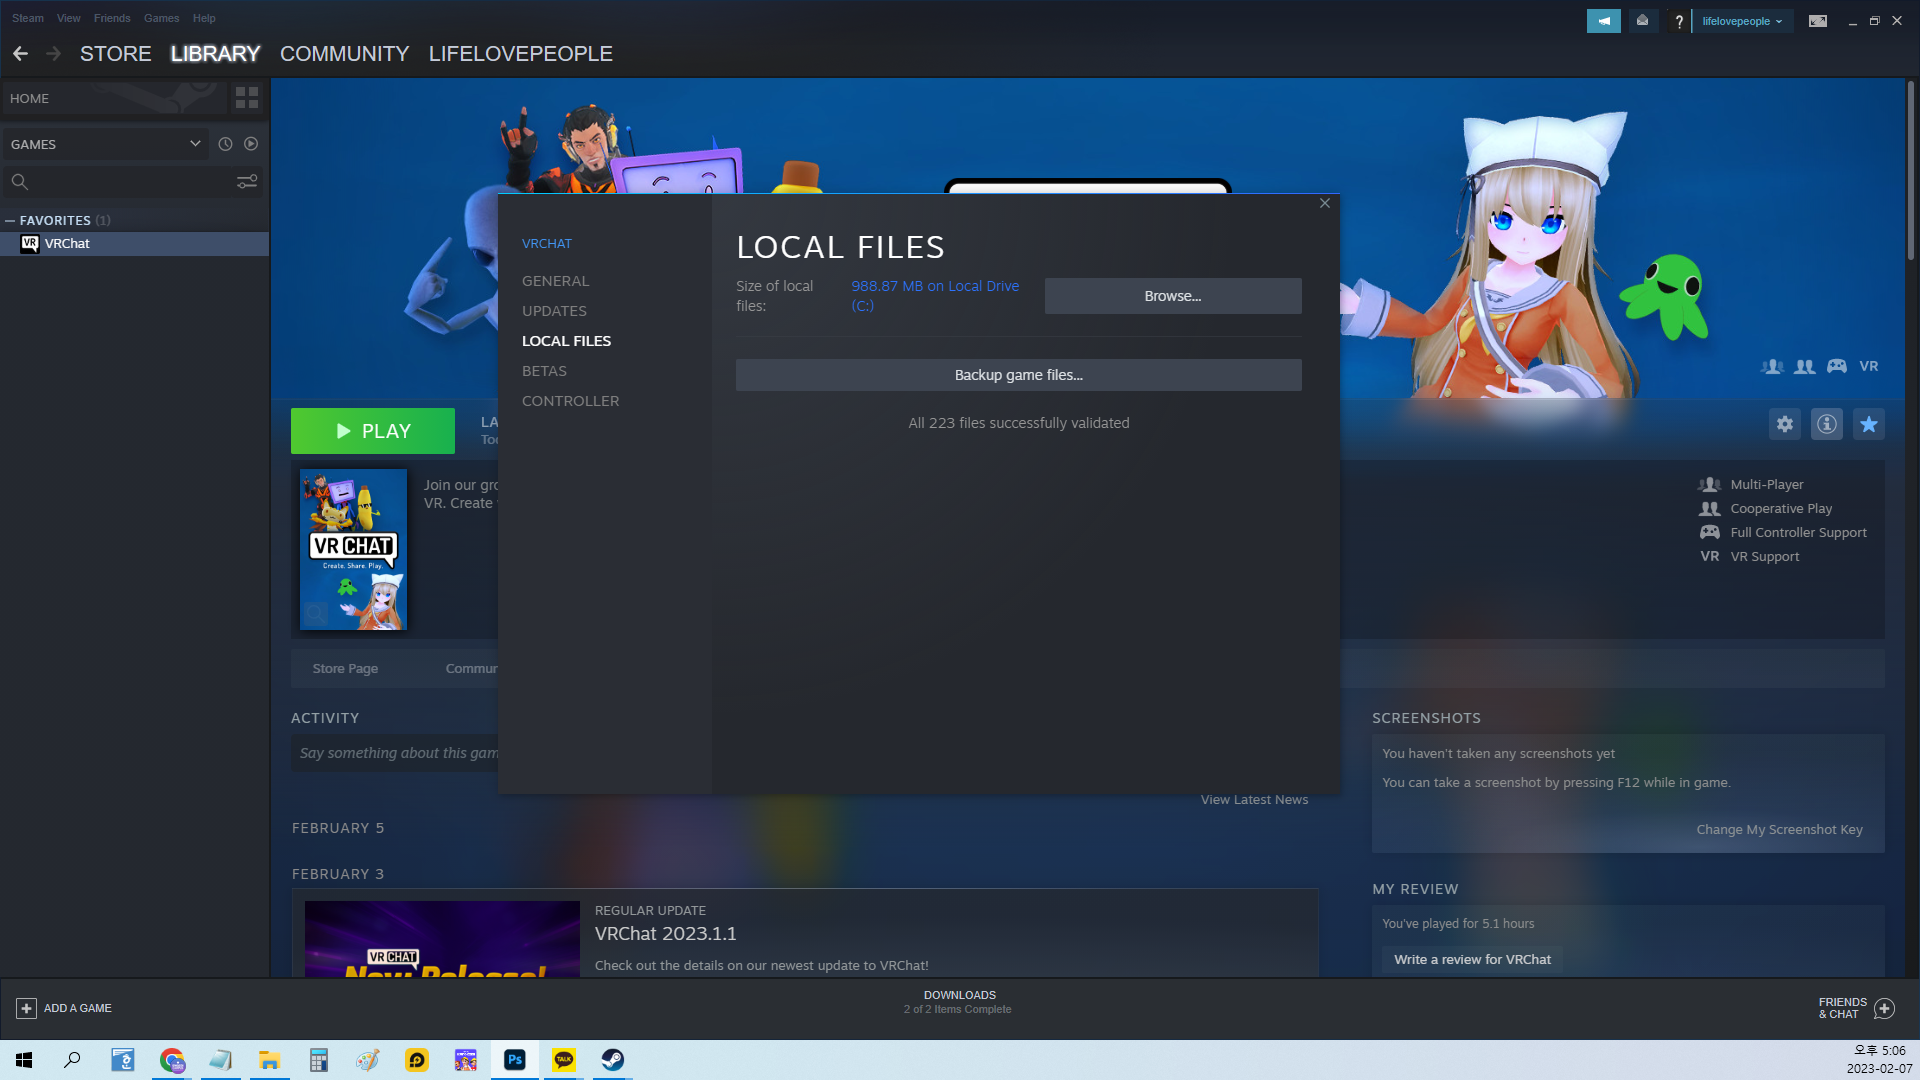Image resolution: width=1920 pixels, height=1080 pixels.
Task: Open Friends & Chat plus icon
Action: pos(1884,1008)
